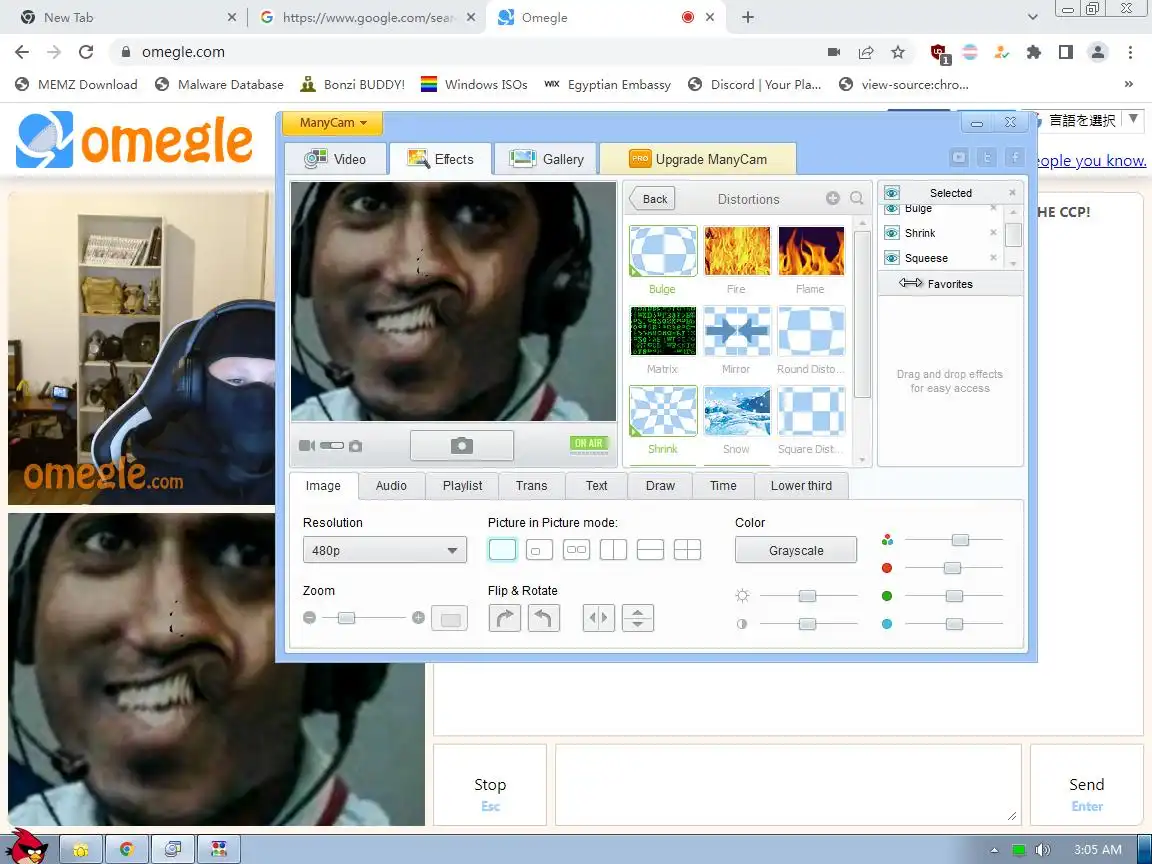Click the zoom in plus icon

coord(418,618)
